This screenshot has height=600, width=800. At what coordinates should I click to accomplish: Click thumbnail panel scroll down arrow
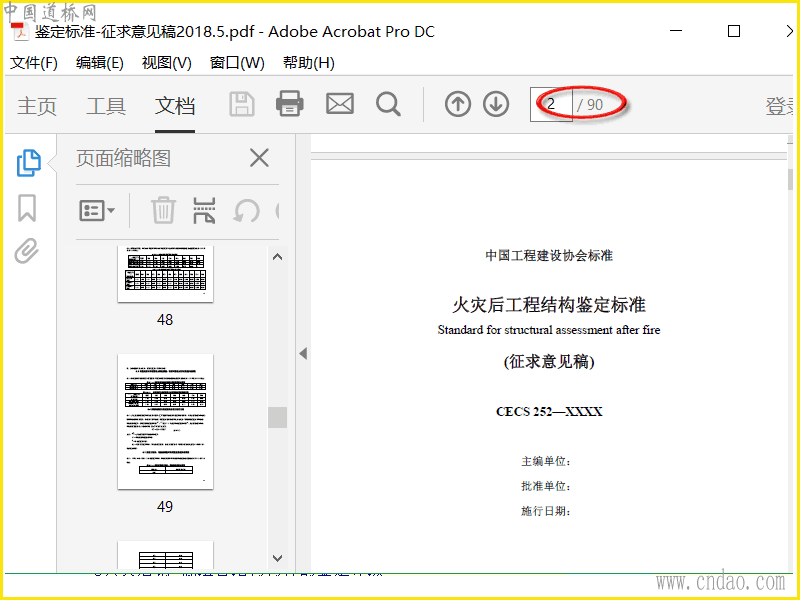(x=278, y=558)
